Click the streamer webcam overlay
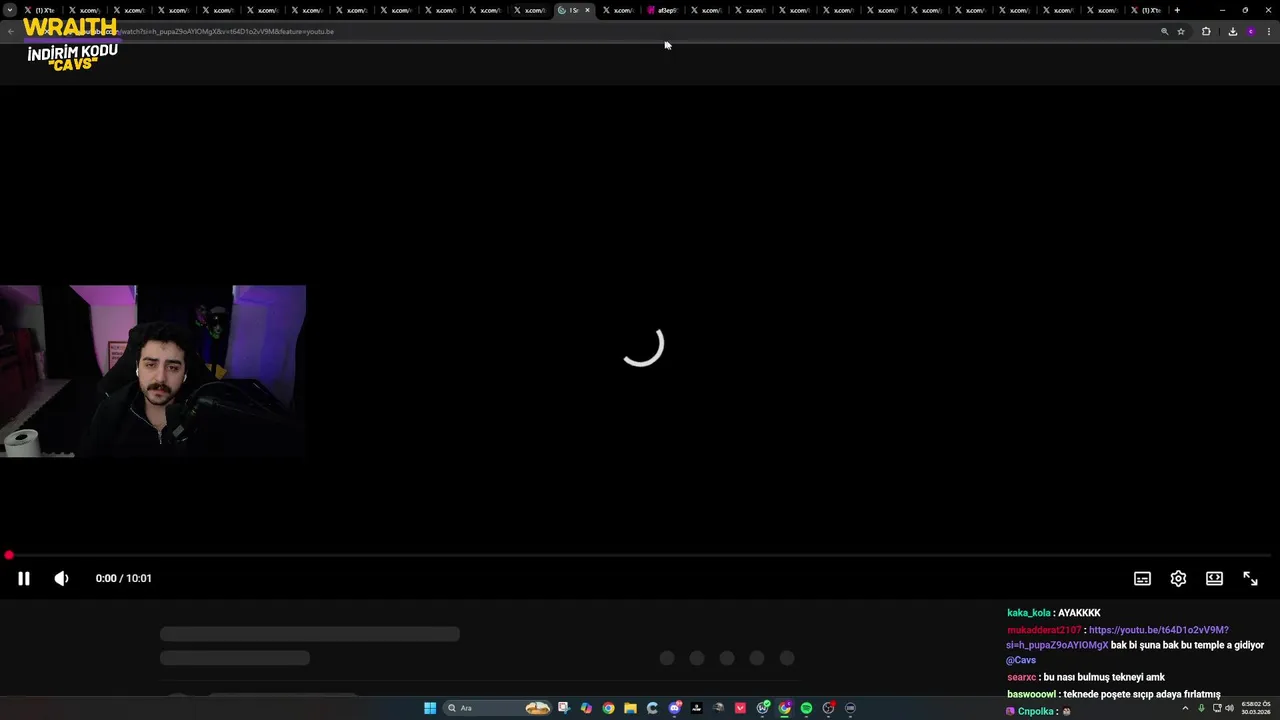 click(153, 371)
